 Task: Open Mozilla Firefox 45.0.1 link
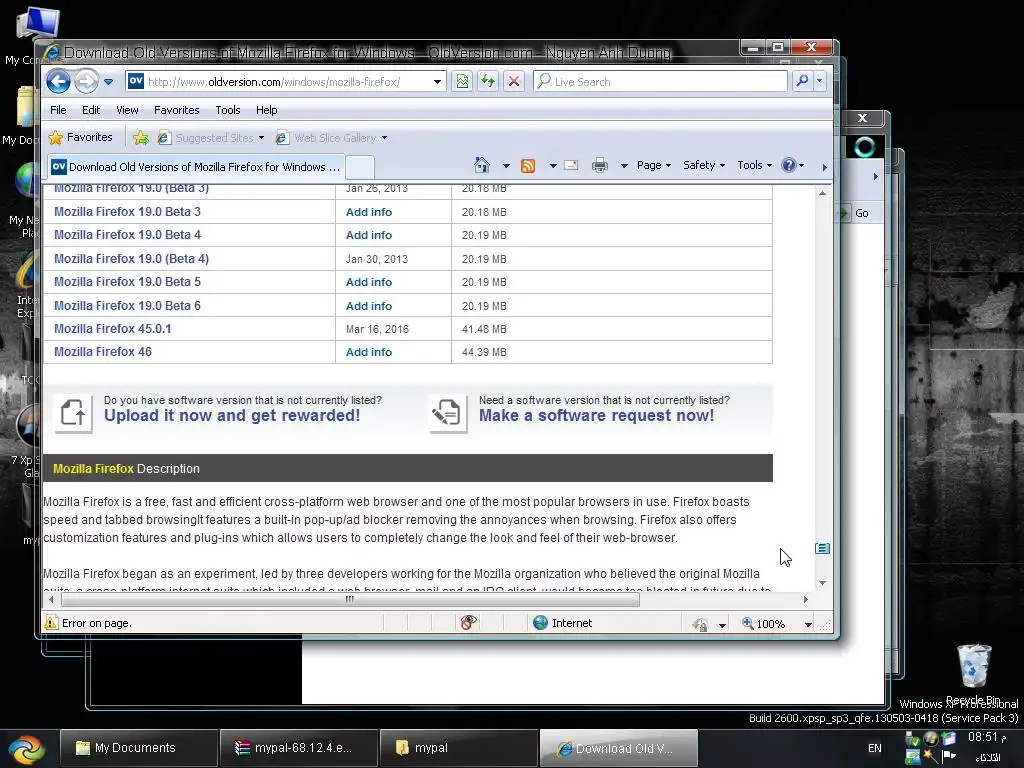coord(112,328)
